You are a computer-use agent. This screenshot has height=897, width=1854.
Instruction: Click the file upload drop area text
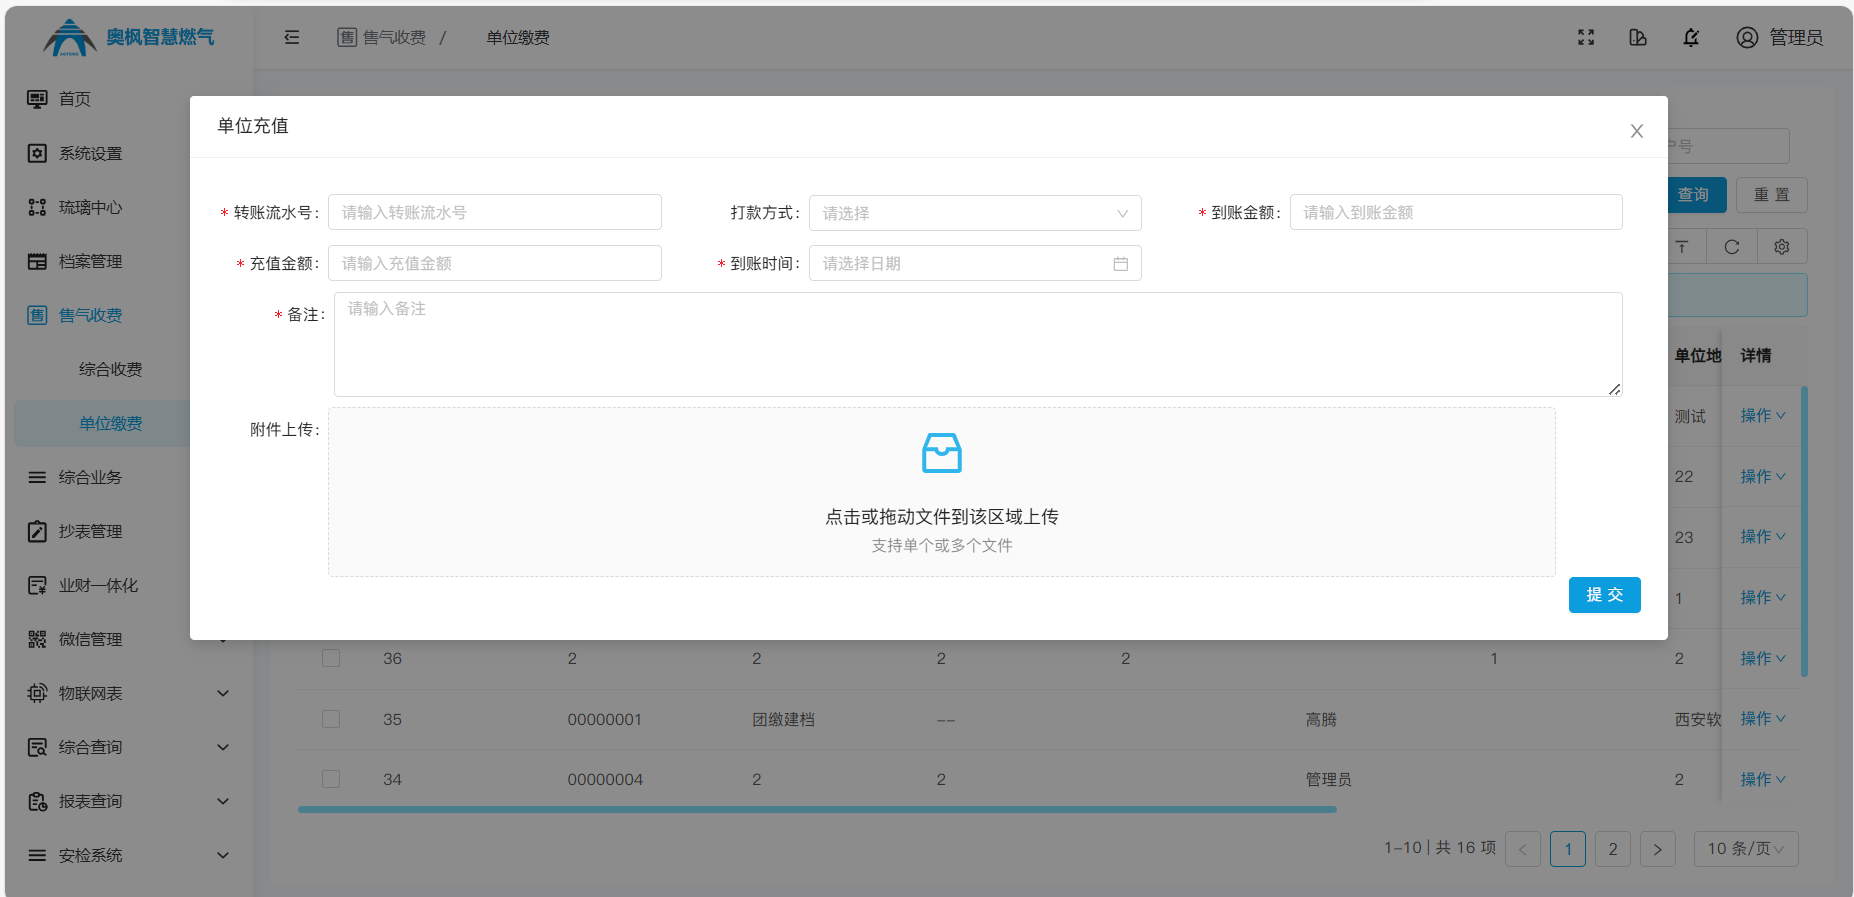(x=942, y=517)
